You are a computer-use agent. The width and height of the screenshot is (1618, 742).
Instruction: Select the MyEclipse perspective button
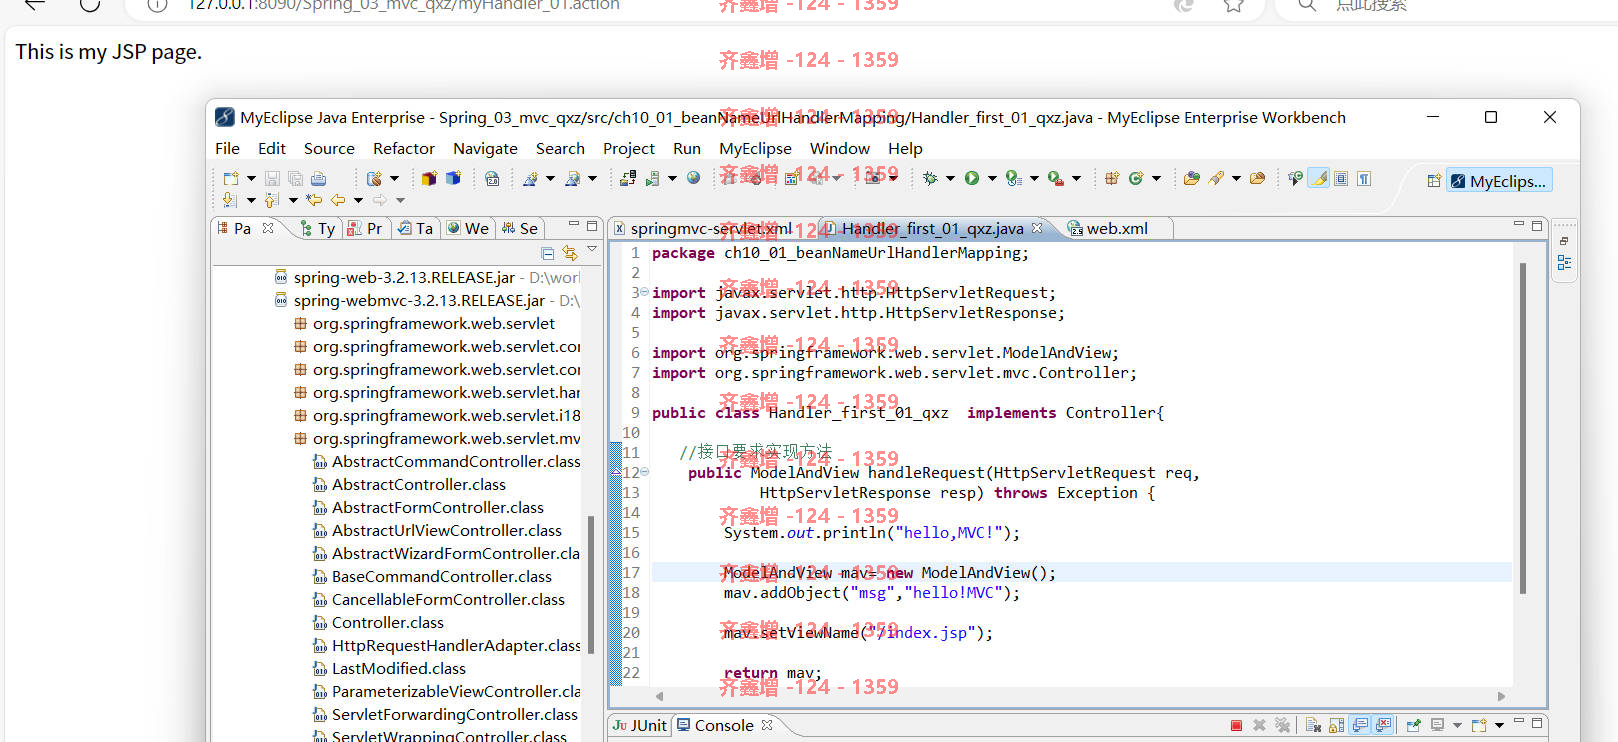1499,181
